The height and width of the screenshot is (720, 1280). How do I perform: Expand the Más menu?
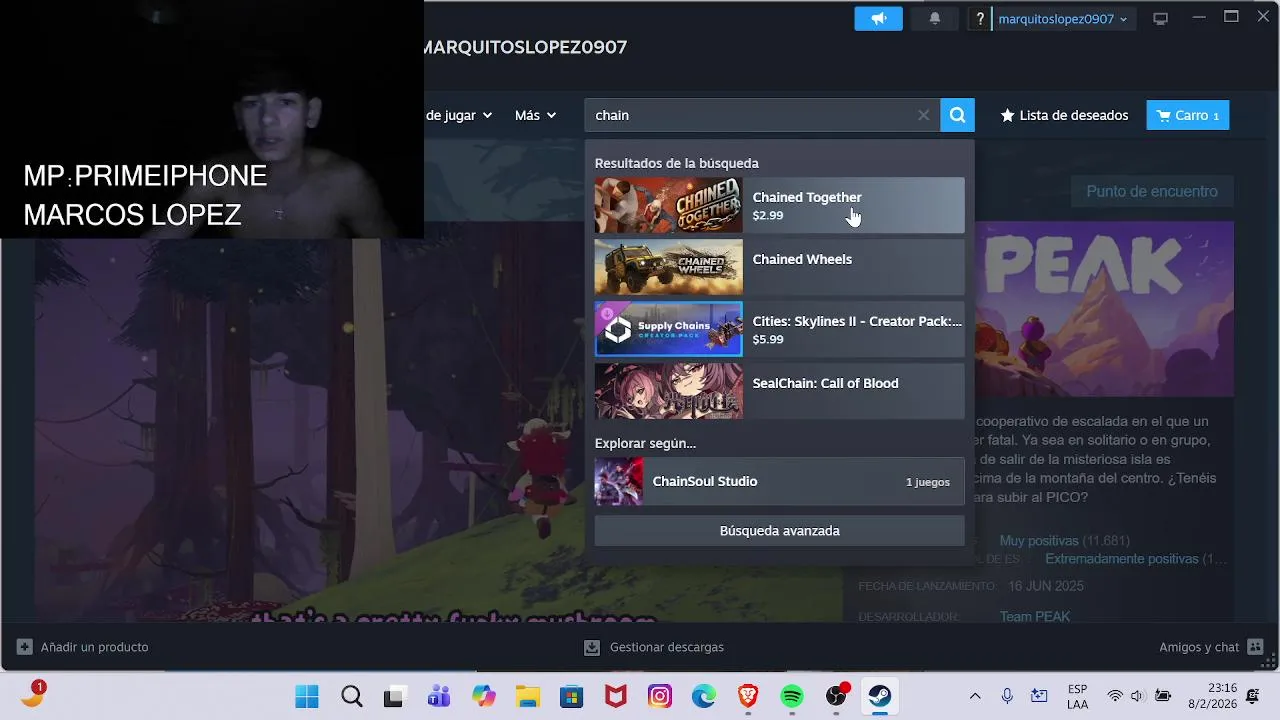point(535,115)
